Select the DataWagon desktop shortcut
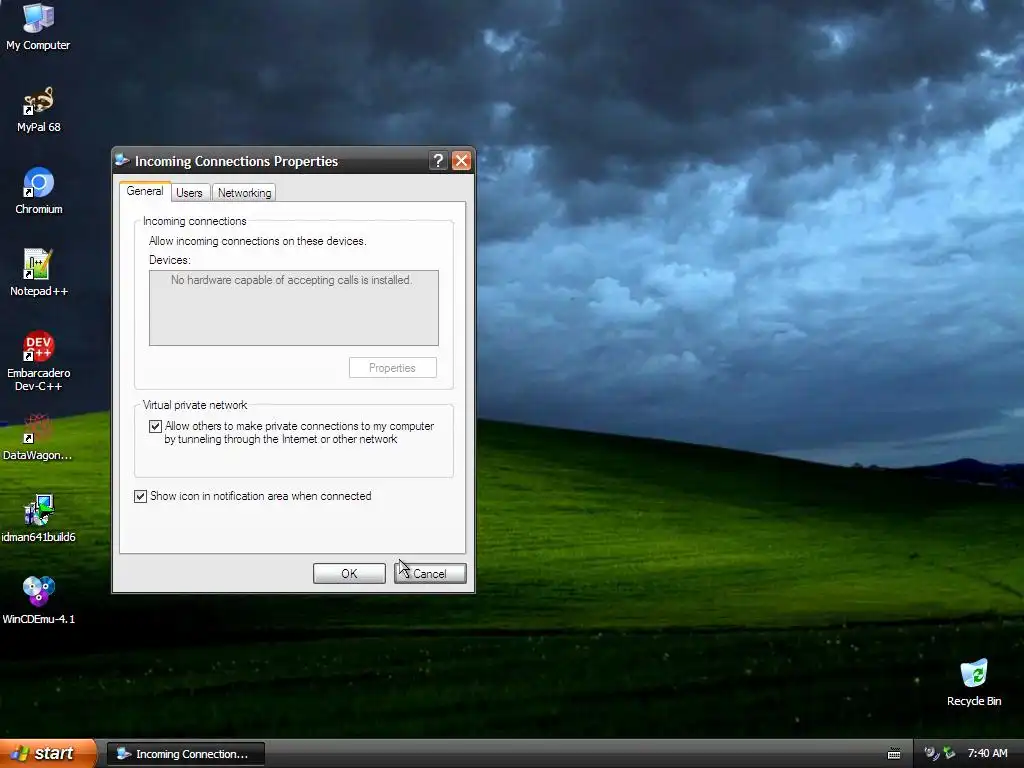1024x768 pixels. click(x=37, y=437)
